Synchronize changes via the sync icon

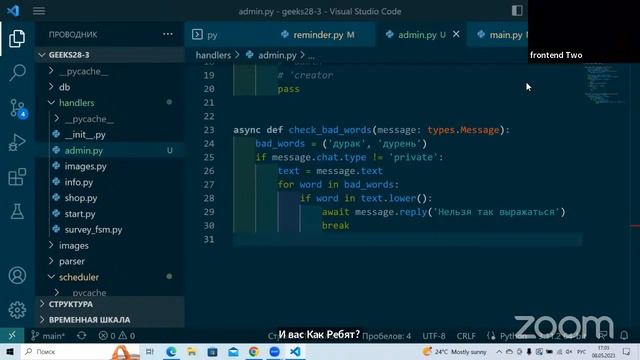coord(82,336)
